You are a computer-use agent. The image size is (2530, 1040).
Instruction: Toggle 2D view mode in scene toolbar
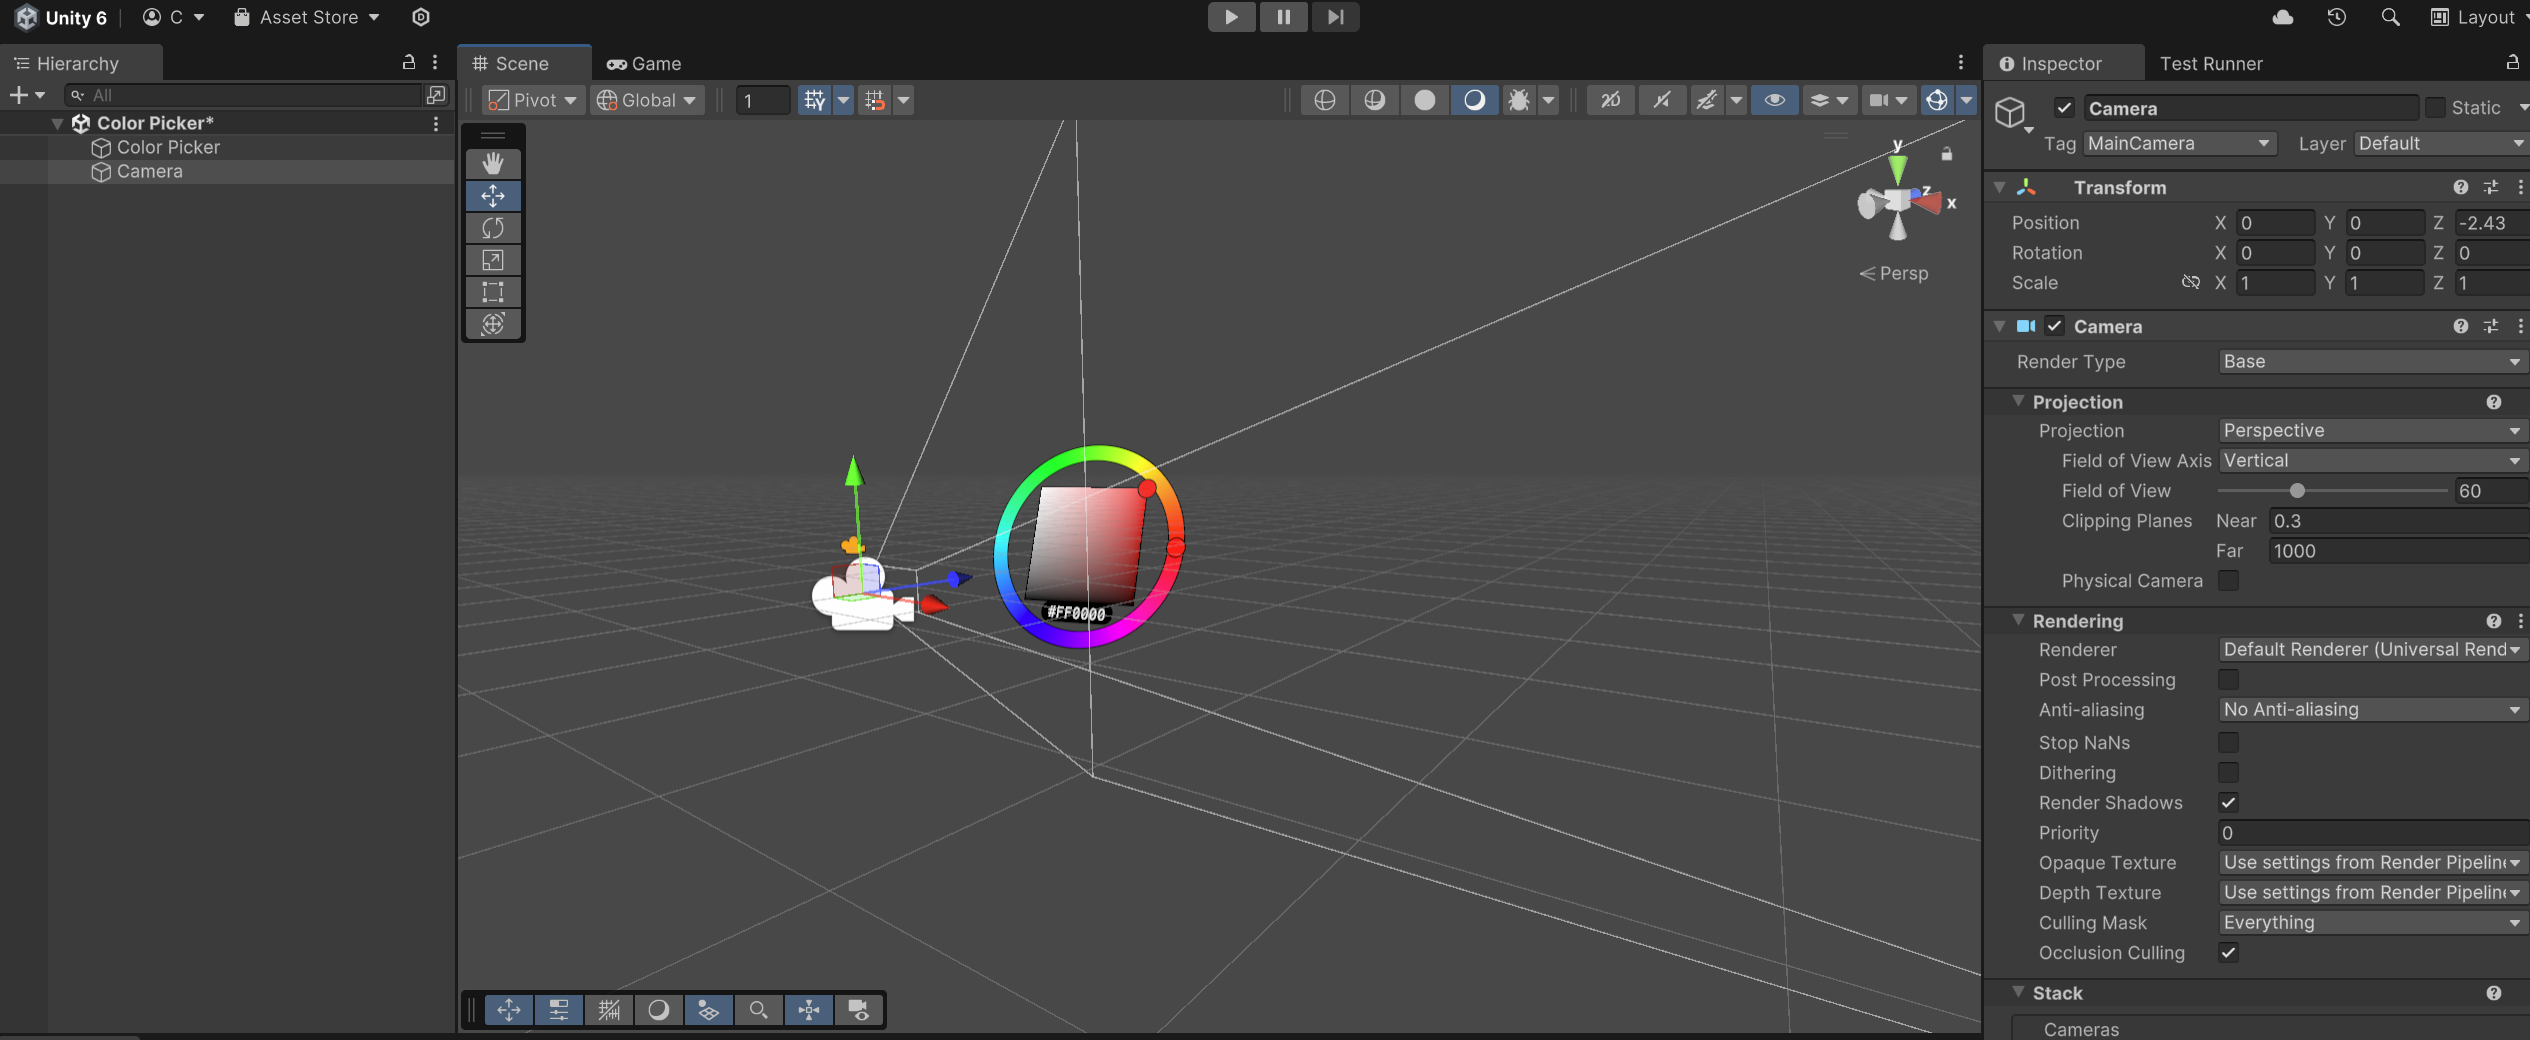1610,100
